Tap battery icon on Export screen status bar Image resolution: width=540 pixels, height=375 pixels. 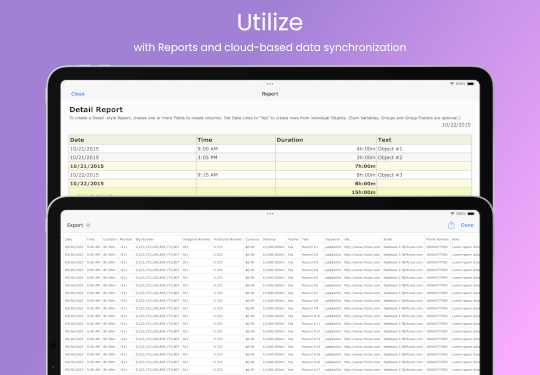tap(471, 213)
